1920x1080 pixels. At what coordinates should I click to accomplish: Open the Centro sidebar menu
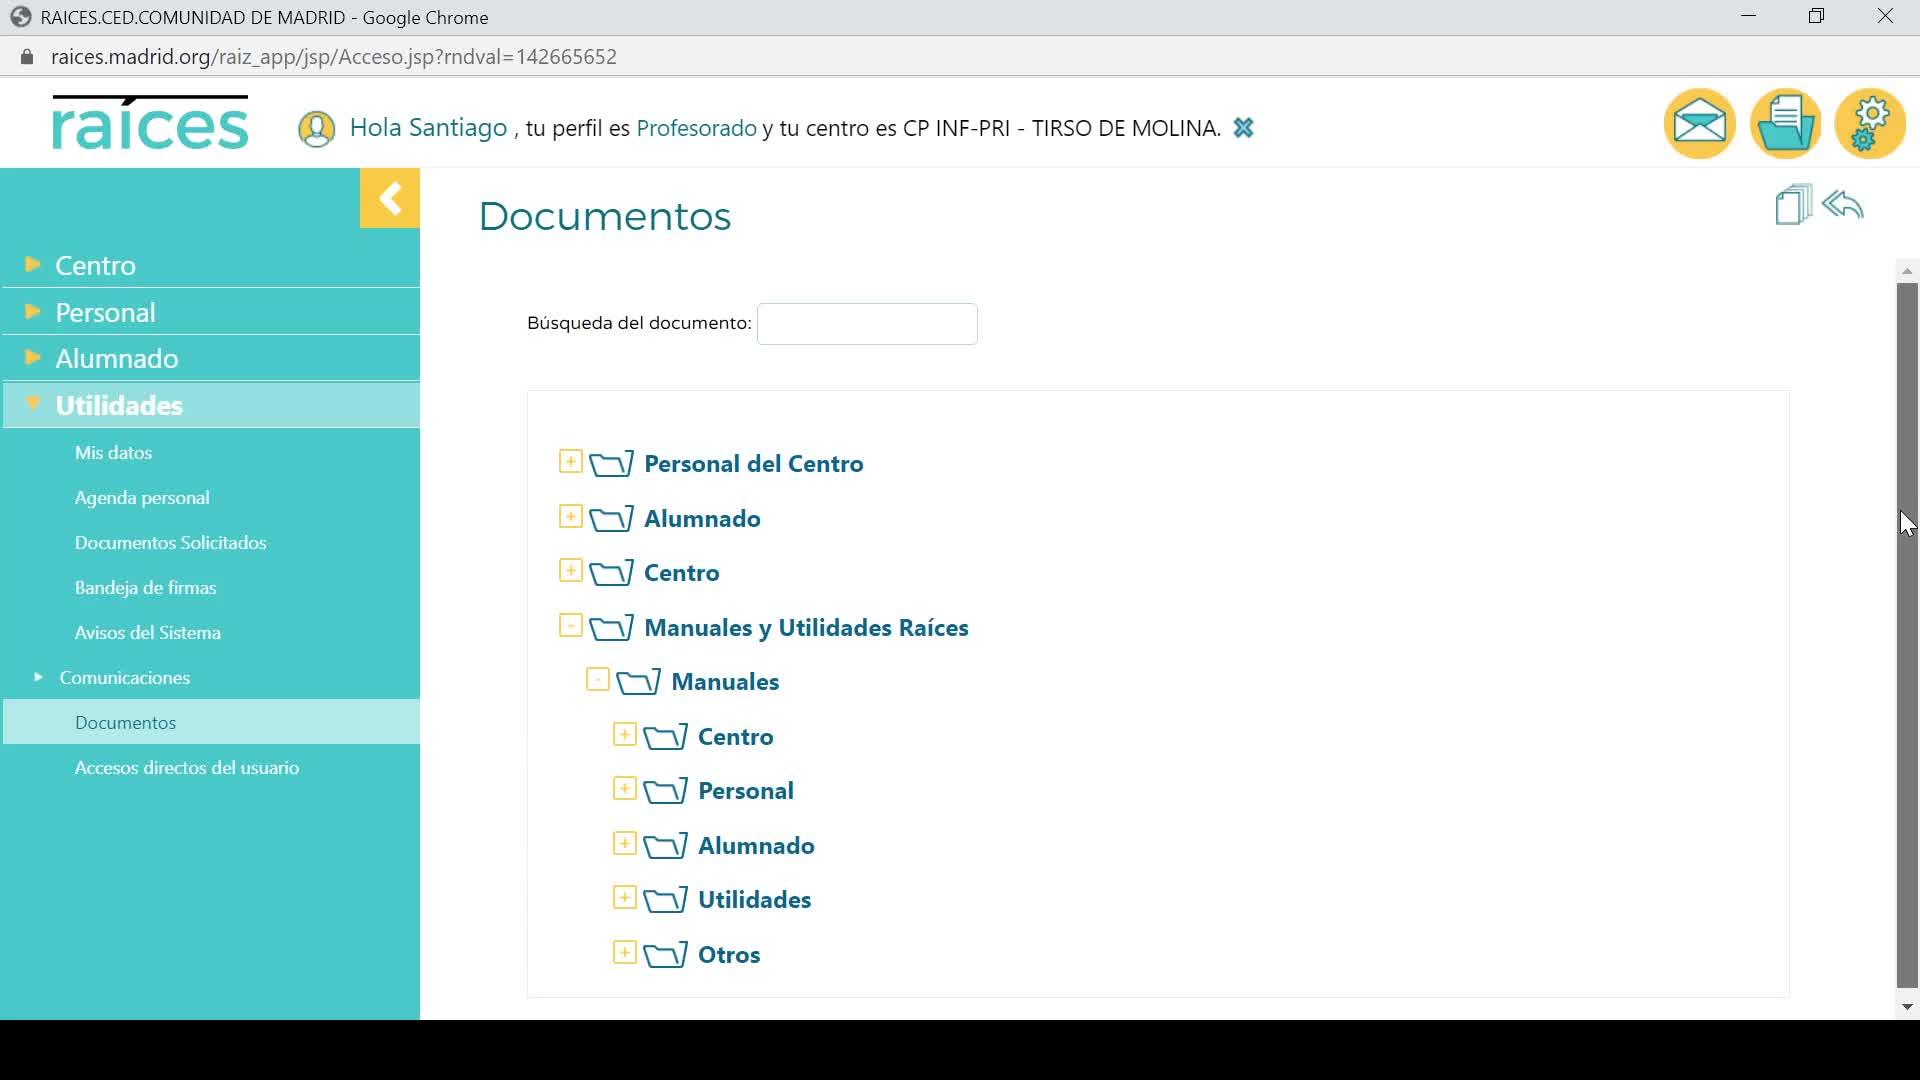pos(96,265)
